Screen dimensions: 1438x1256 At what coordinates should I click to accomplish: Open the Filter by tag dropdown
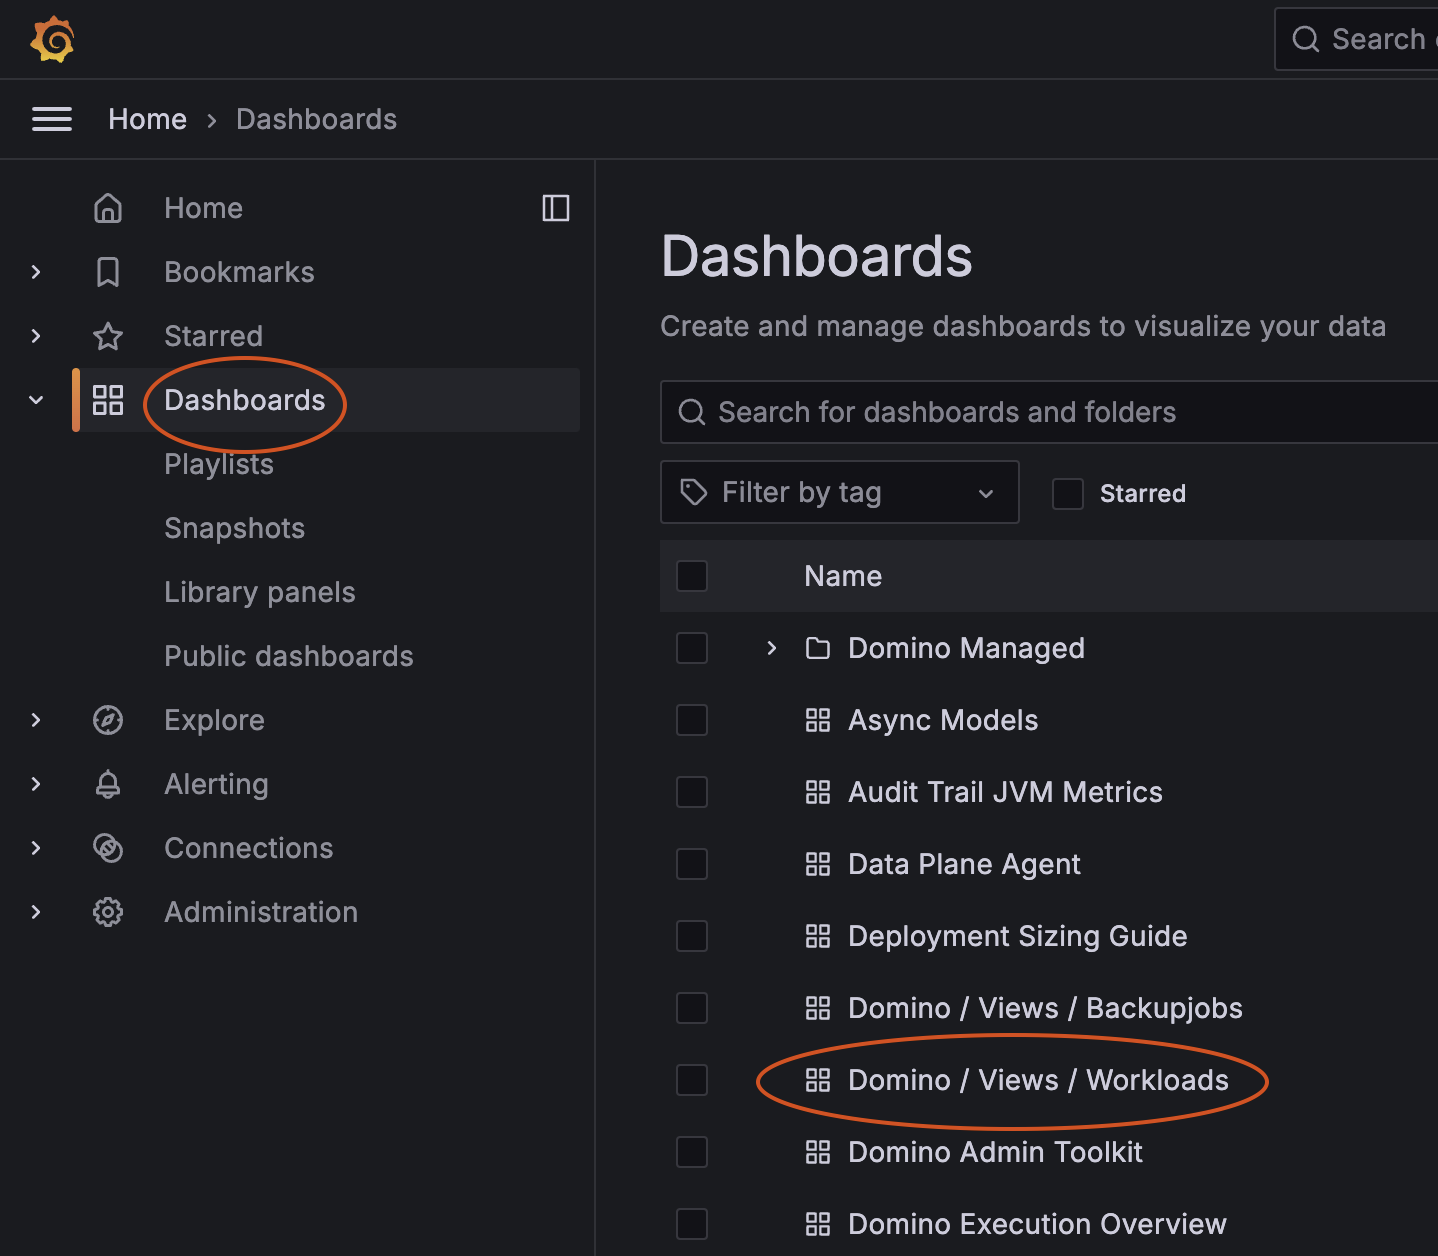840,492
